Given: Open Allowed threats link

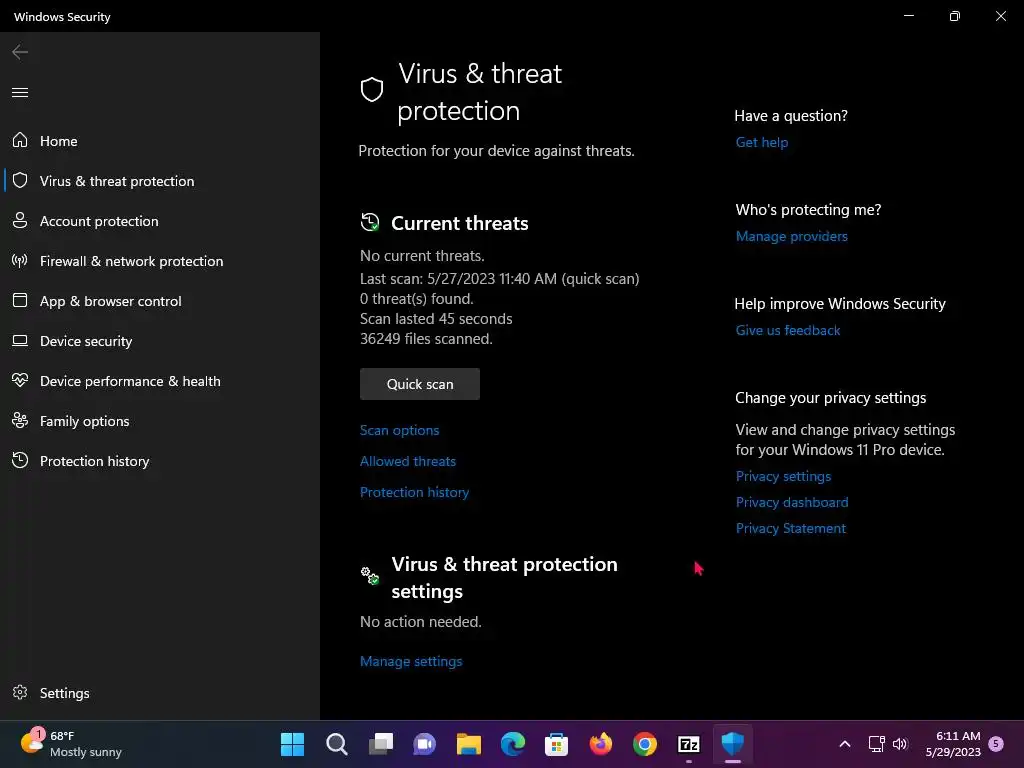Looking at the screenshot, I should point(408,461).
